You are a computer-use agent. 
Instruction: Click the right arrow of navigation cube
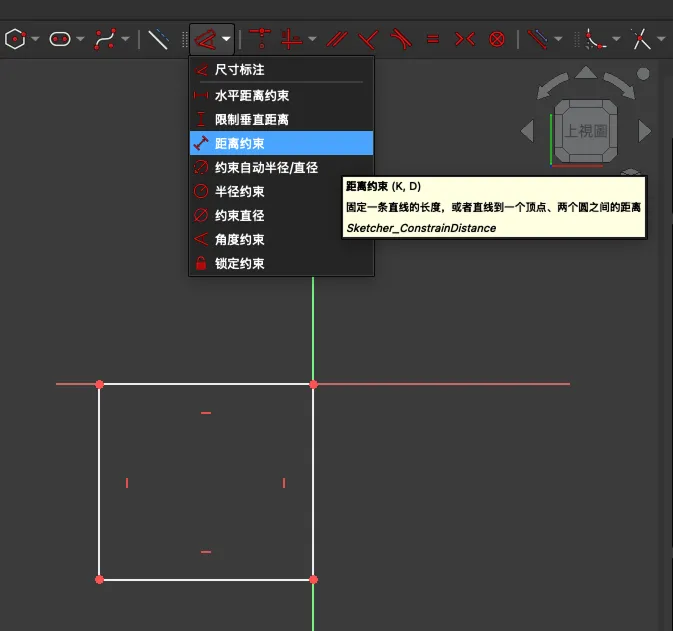tap(645, 130)
